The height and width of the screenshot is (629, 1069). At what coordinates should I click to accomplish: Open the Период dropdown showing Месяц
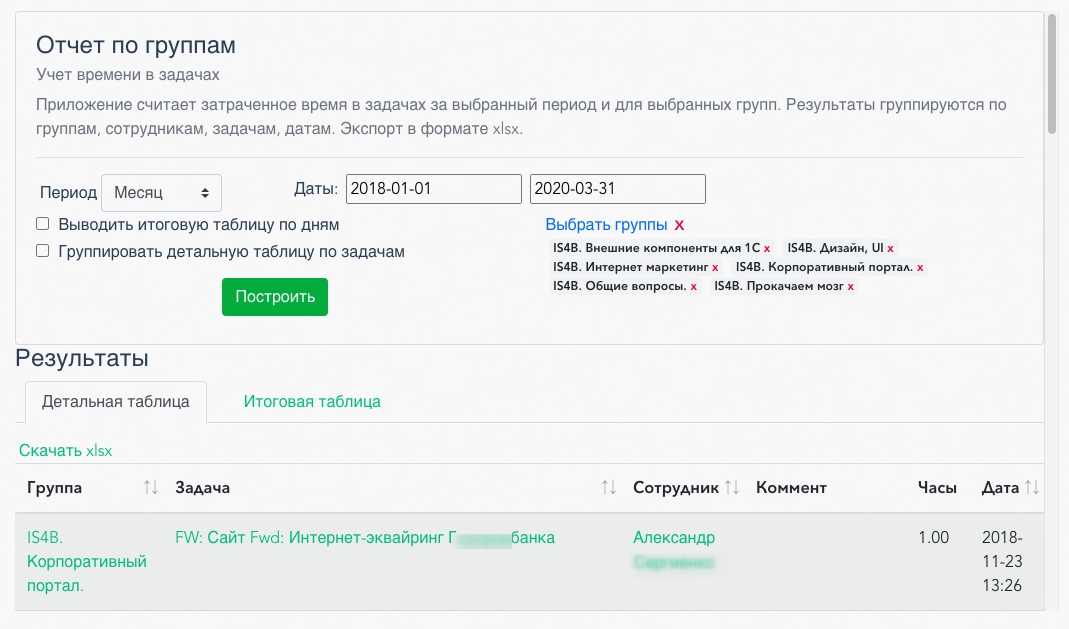click(161, 192)
